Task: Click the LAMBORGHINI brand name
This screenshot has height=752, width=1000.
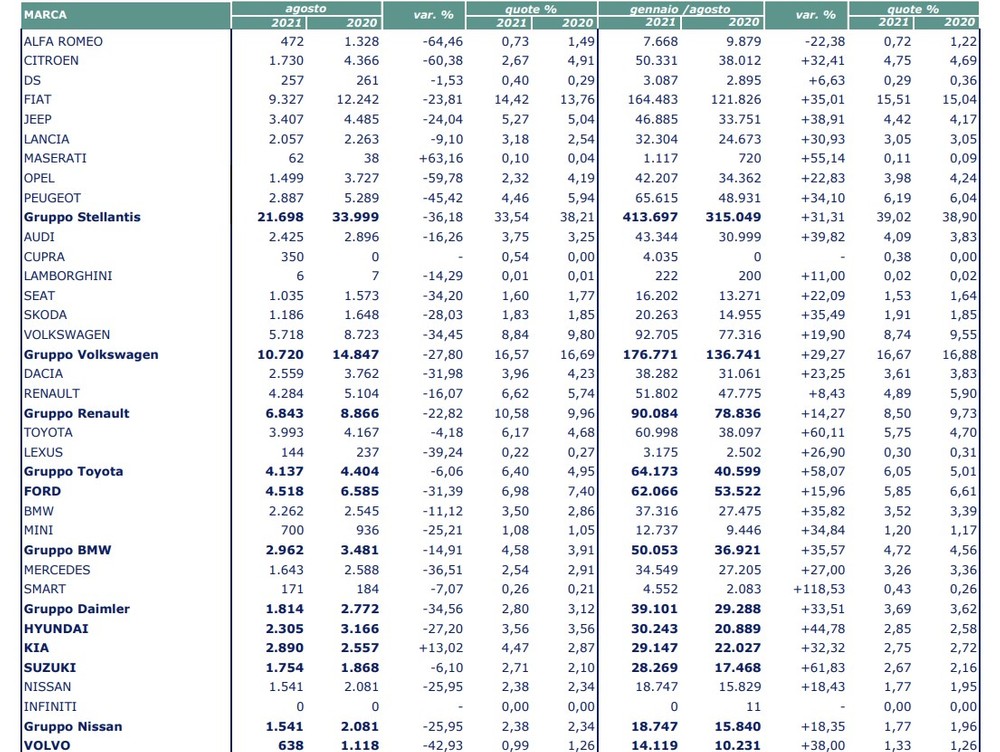Action: coord(68,276)
